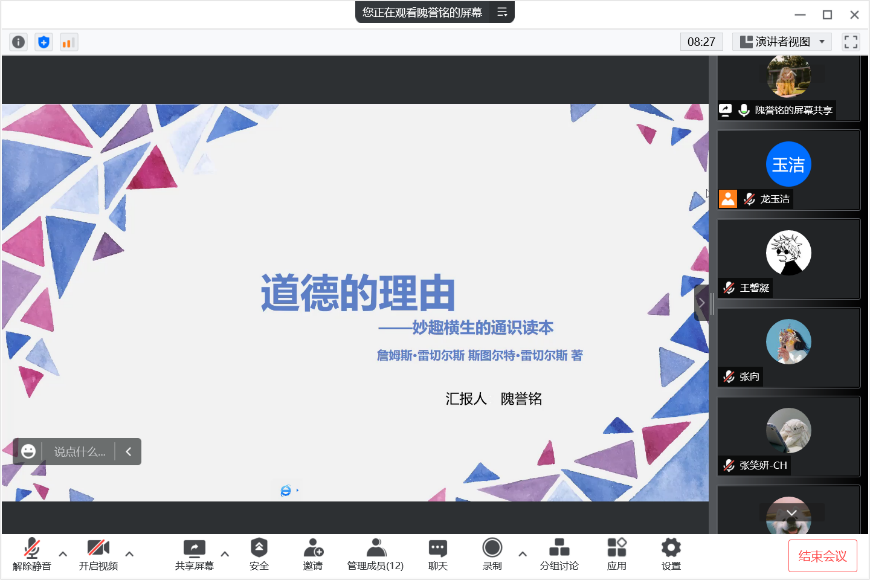The height and width of the screenshot is (580, 870).
Task: Unmute microphone with 解除静音 button
Action: (x=32, y=553)
